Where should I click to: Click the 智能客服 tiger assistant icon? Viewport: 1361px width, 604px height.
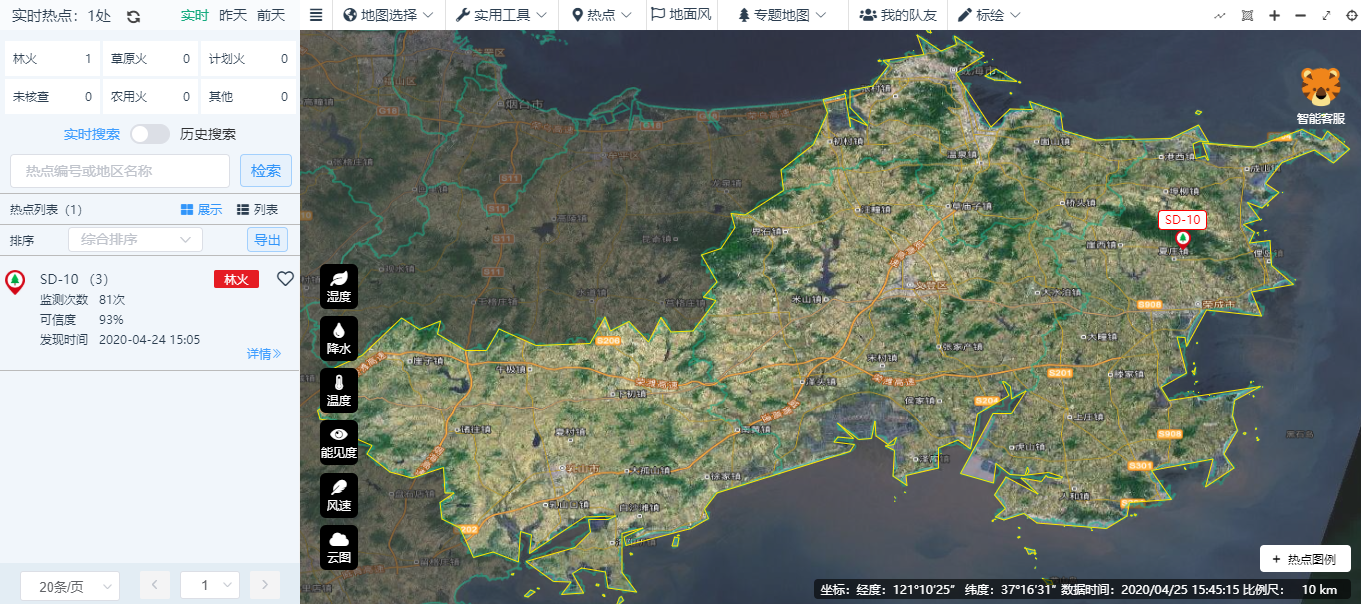click(1320, 96)
